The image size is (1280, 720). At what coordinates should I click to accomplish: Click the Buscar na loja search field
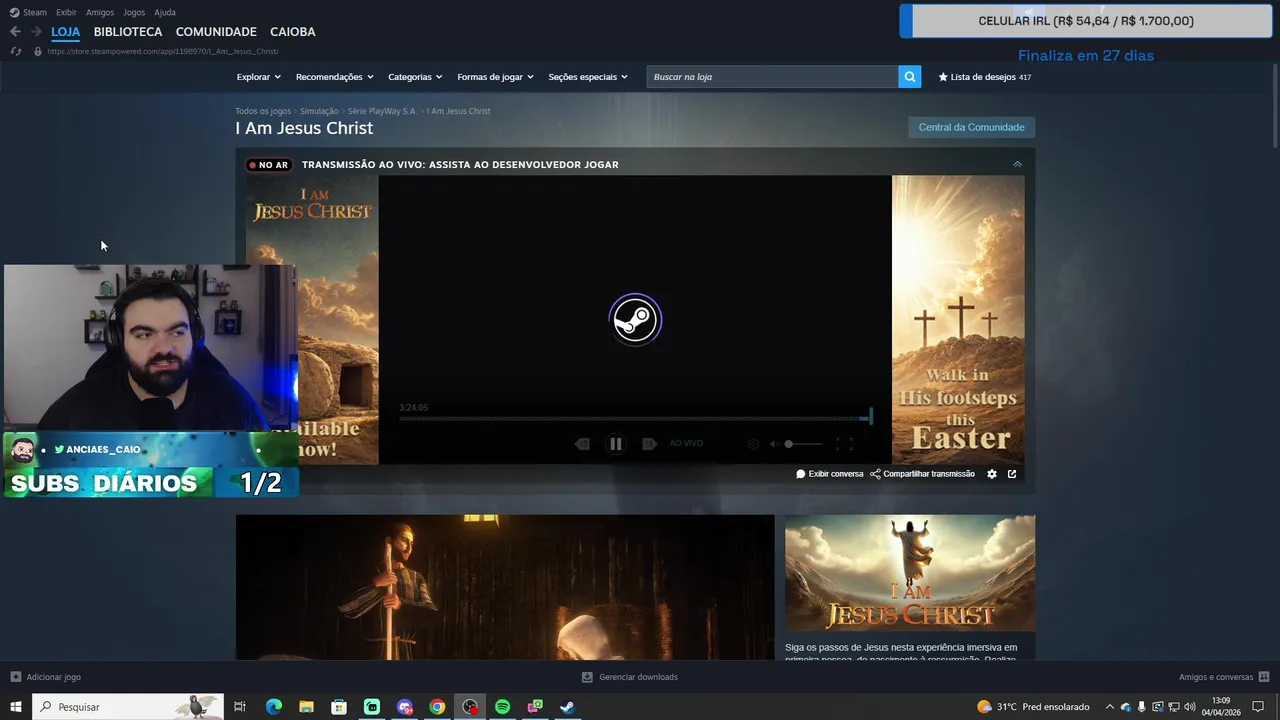(772, 77)
